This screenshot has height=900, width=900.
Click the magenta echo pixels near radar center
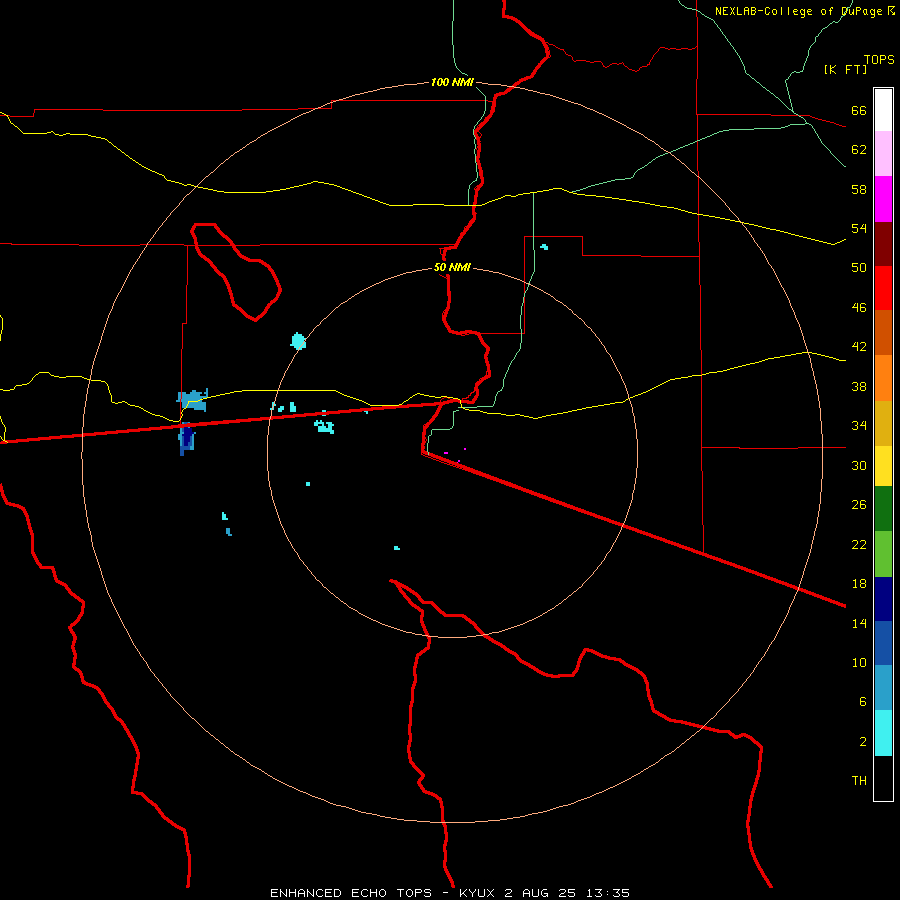click(453, 456)
